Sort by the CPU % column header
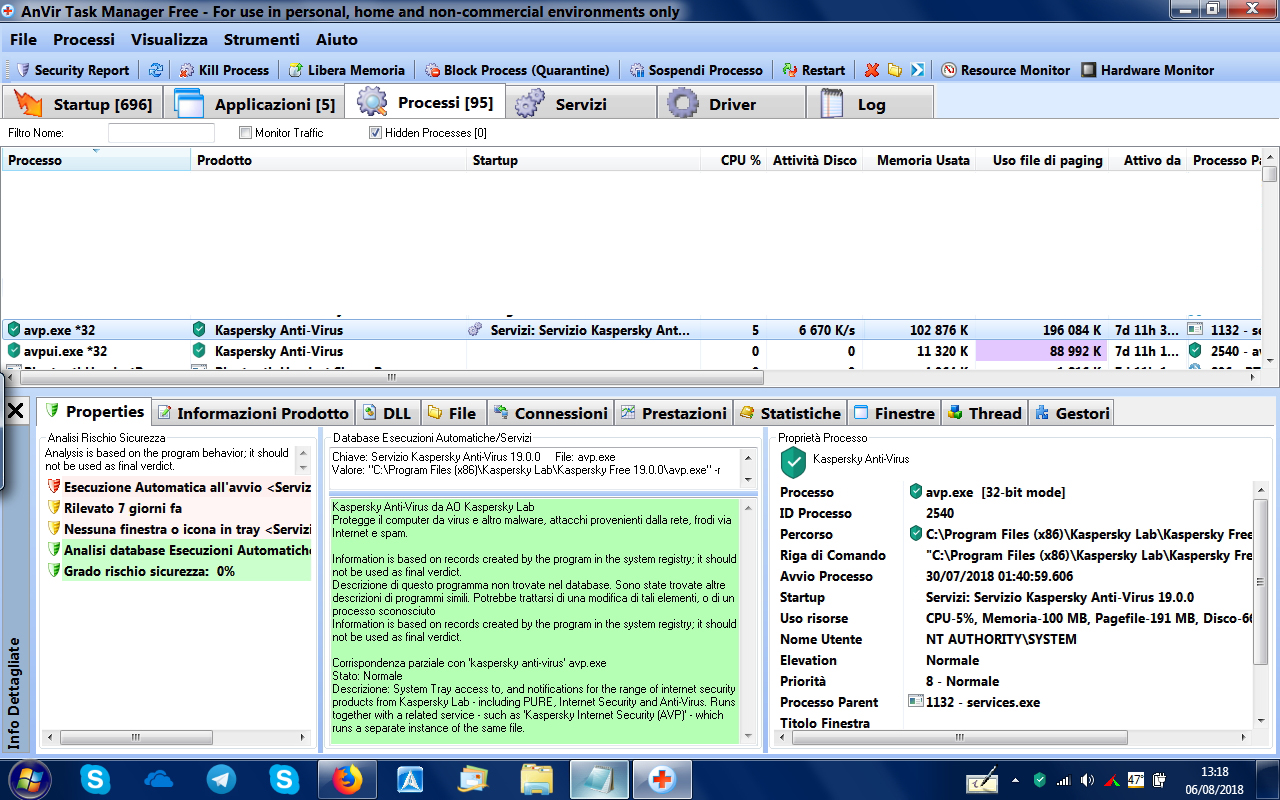The image size is (1280, 800). [x=732, y=160]
